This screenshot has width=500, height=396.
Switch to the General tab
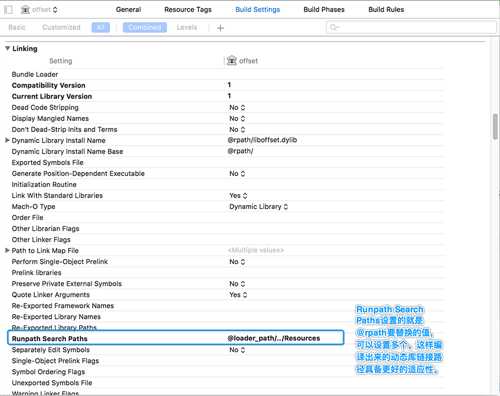point(128,10)
